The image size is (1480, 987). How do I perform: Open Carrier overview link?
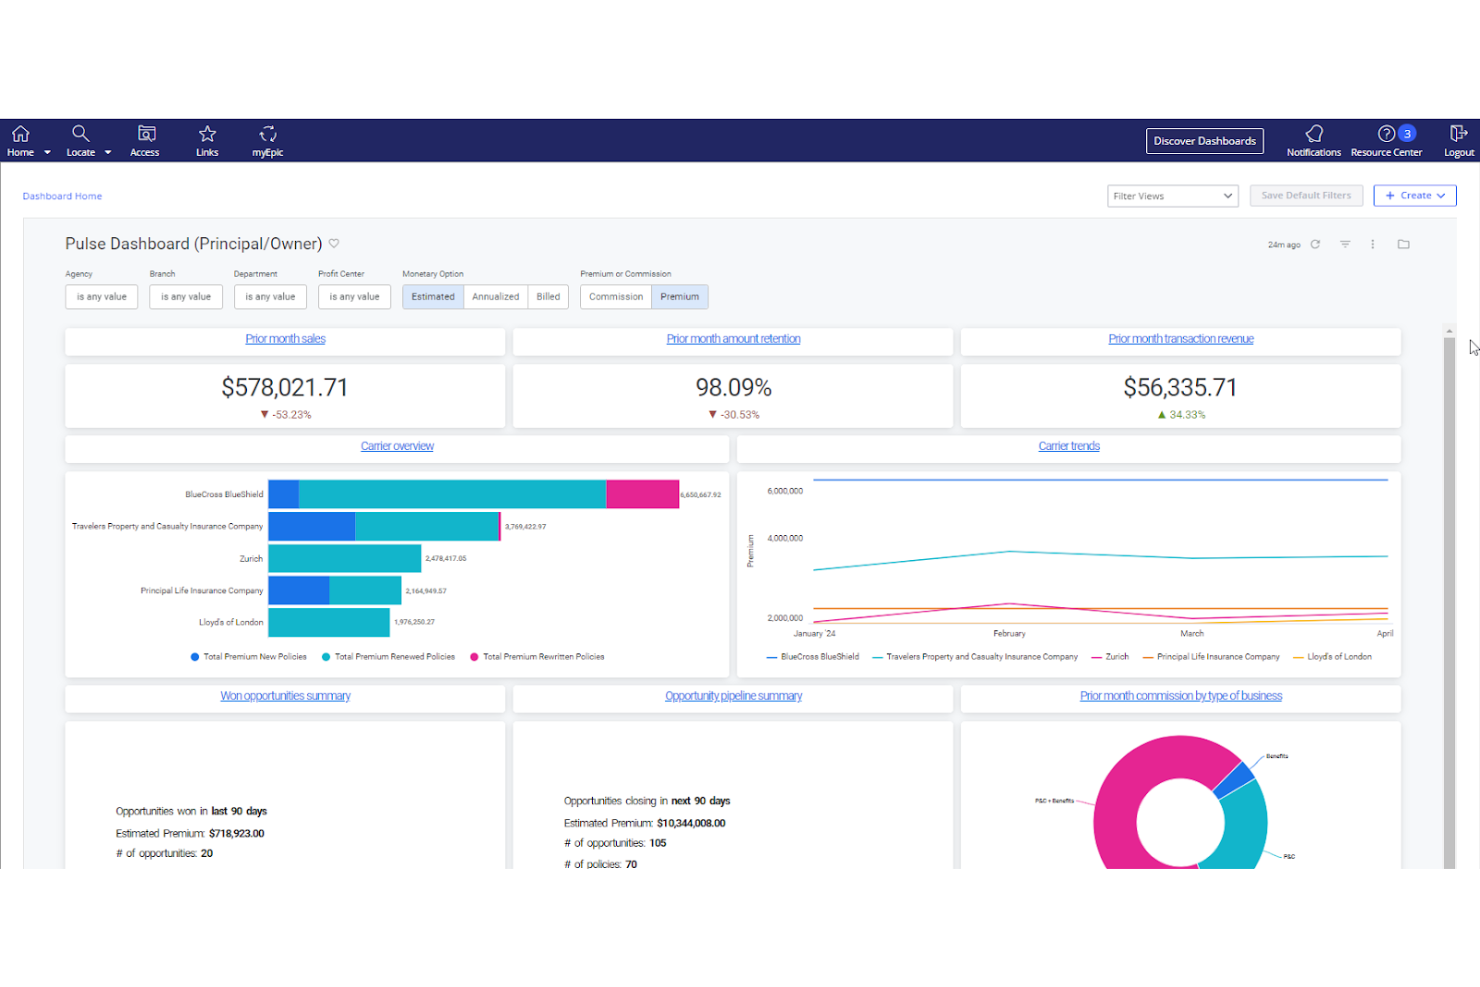[x=397, y=446]
